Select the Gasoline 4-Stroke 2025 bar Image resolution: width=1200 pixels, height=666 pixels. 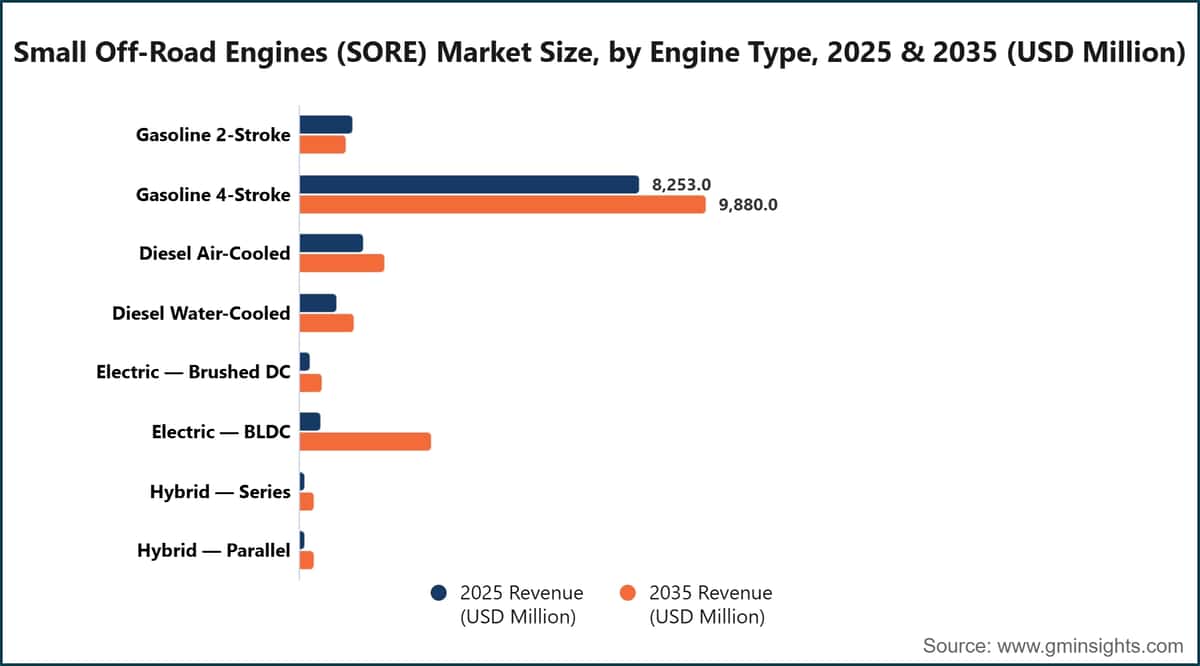tap(469, 184)
